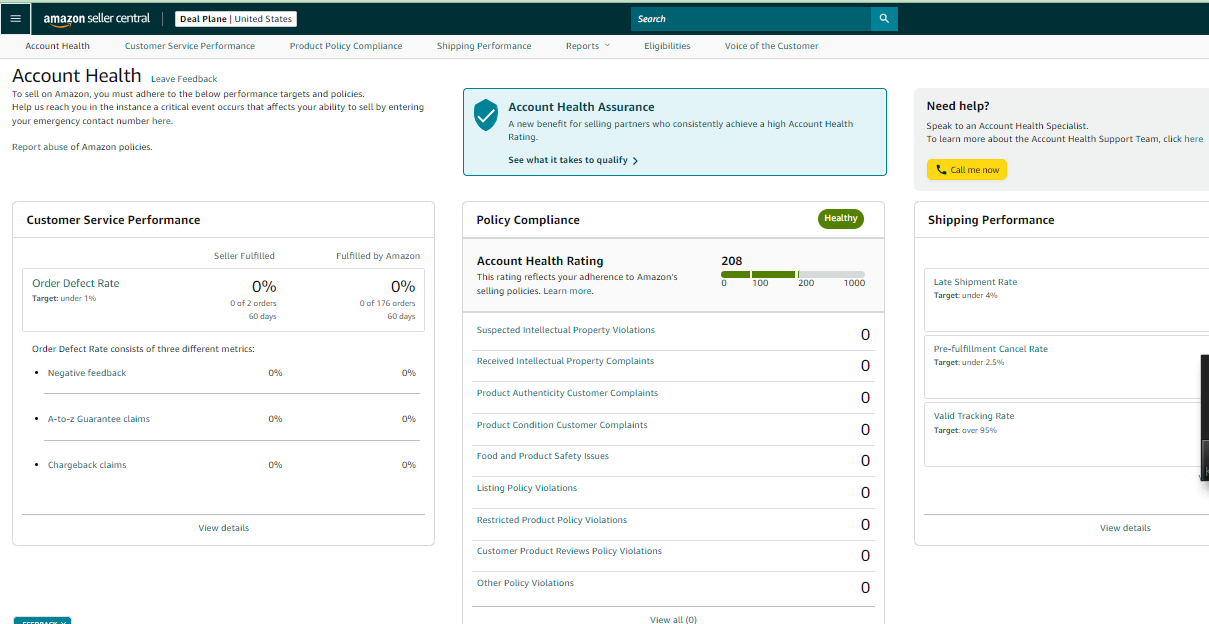Open A-to-z Guarantee claims metric

(x=99, y=419)
